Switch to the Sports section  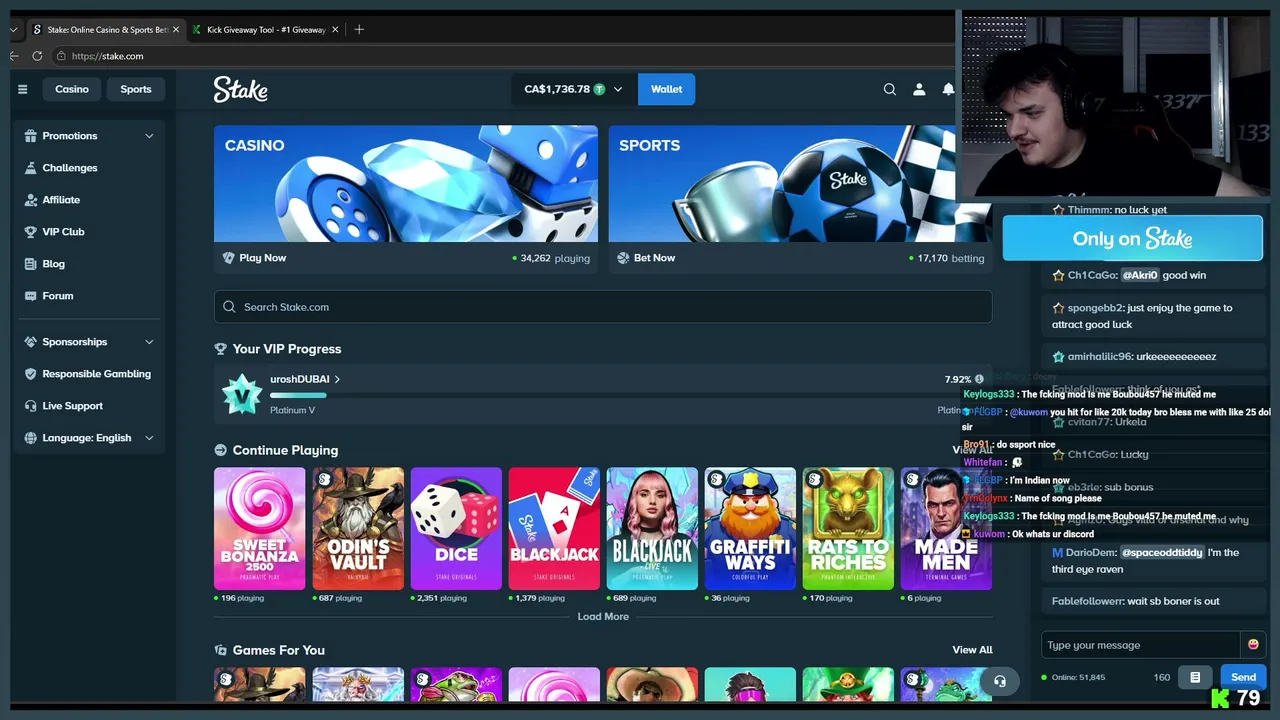click(x=136, y=89)
